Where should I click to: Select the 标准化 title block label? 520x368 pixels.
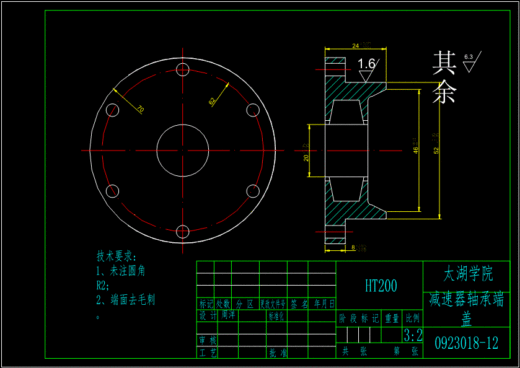pyautogui.click(x=276, y=316)
